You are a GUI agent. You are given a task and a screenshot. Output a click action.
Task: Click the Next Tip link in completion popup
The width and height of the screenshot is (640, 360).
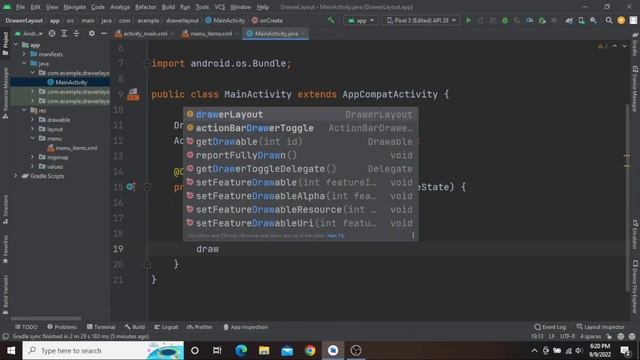(x=336, y=236)
